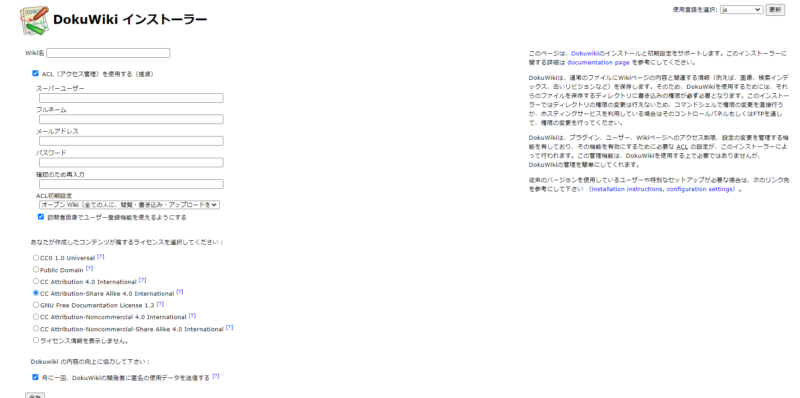Image resolution: width=800 pixels, height=398 pixels.
Task: Disable monthly anonymous usage data sending
Action: point(35,377)
